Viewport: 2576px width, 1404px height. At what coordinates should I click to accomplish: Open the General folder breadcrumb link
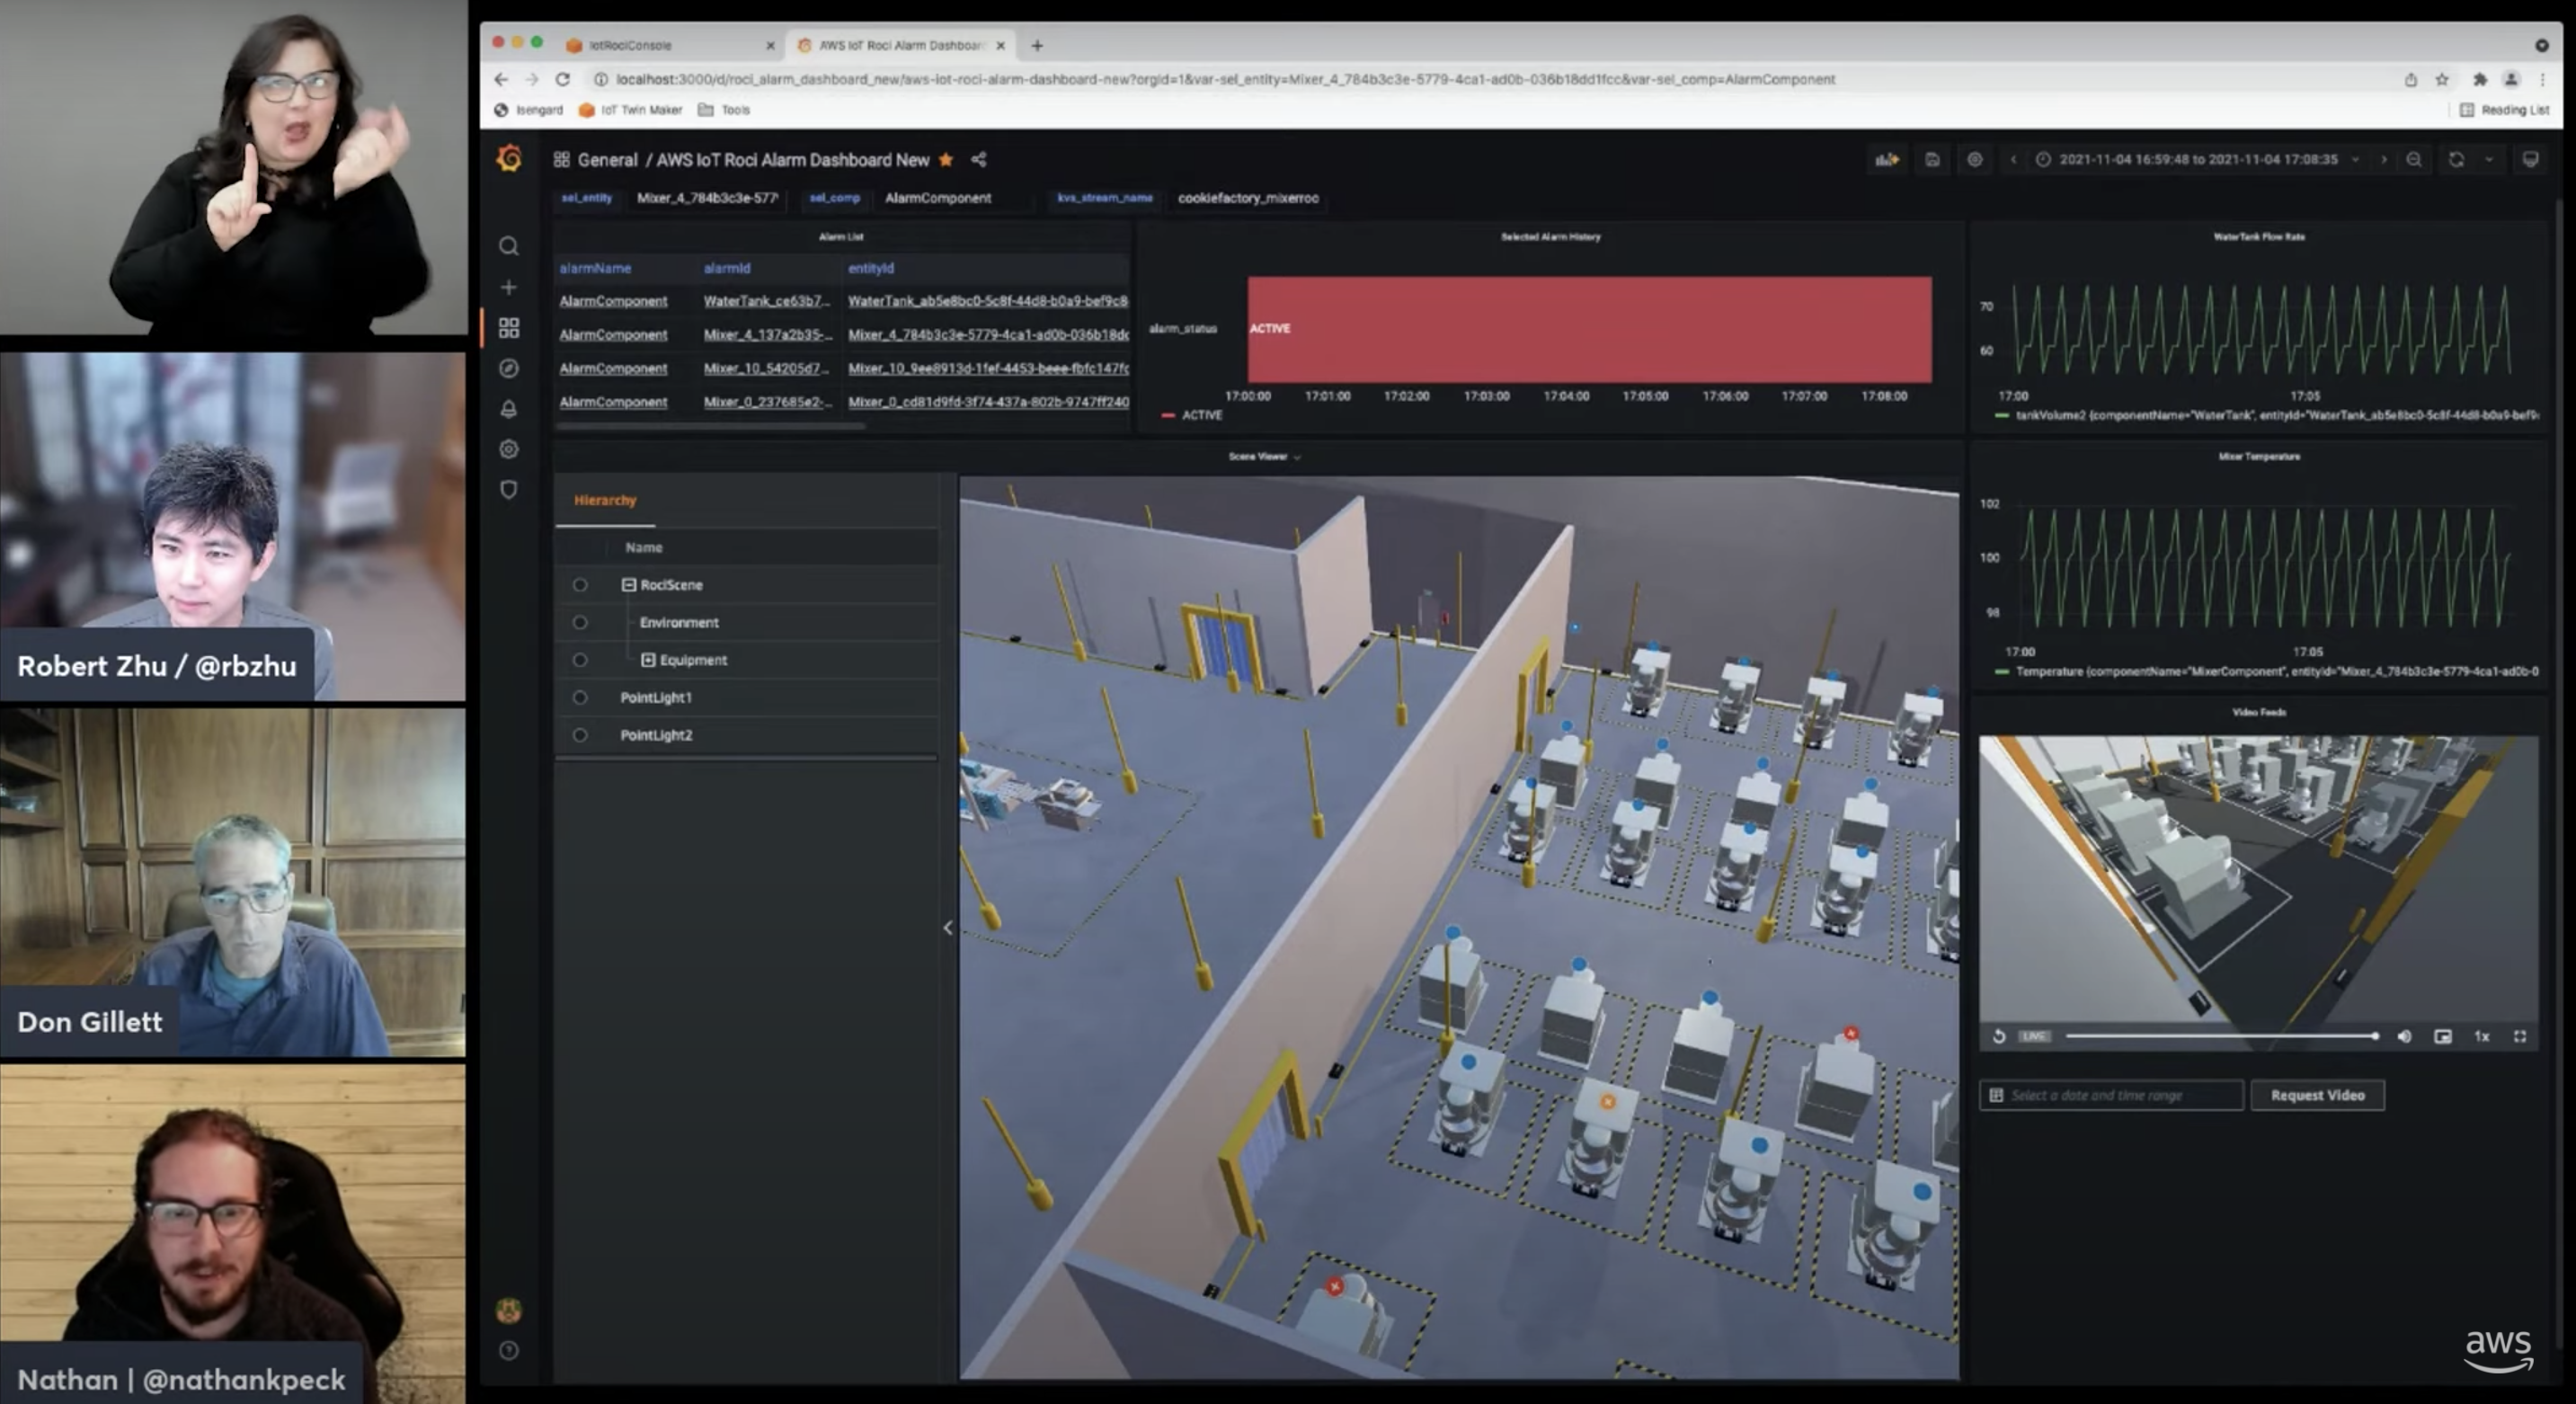(x=607, y=160)
